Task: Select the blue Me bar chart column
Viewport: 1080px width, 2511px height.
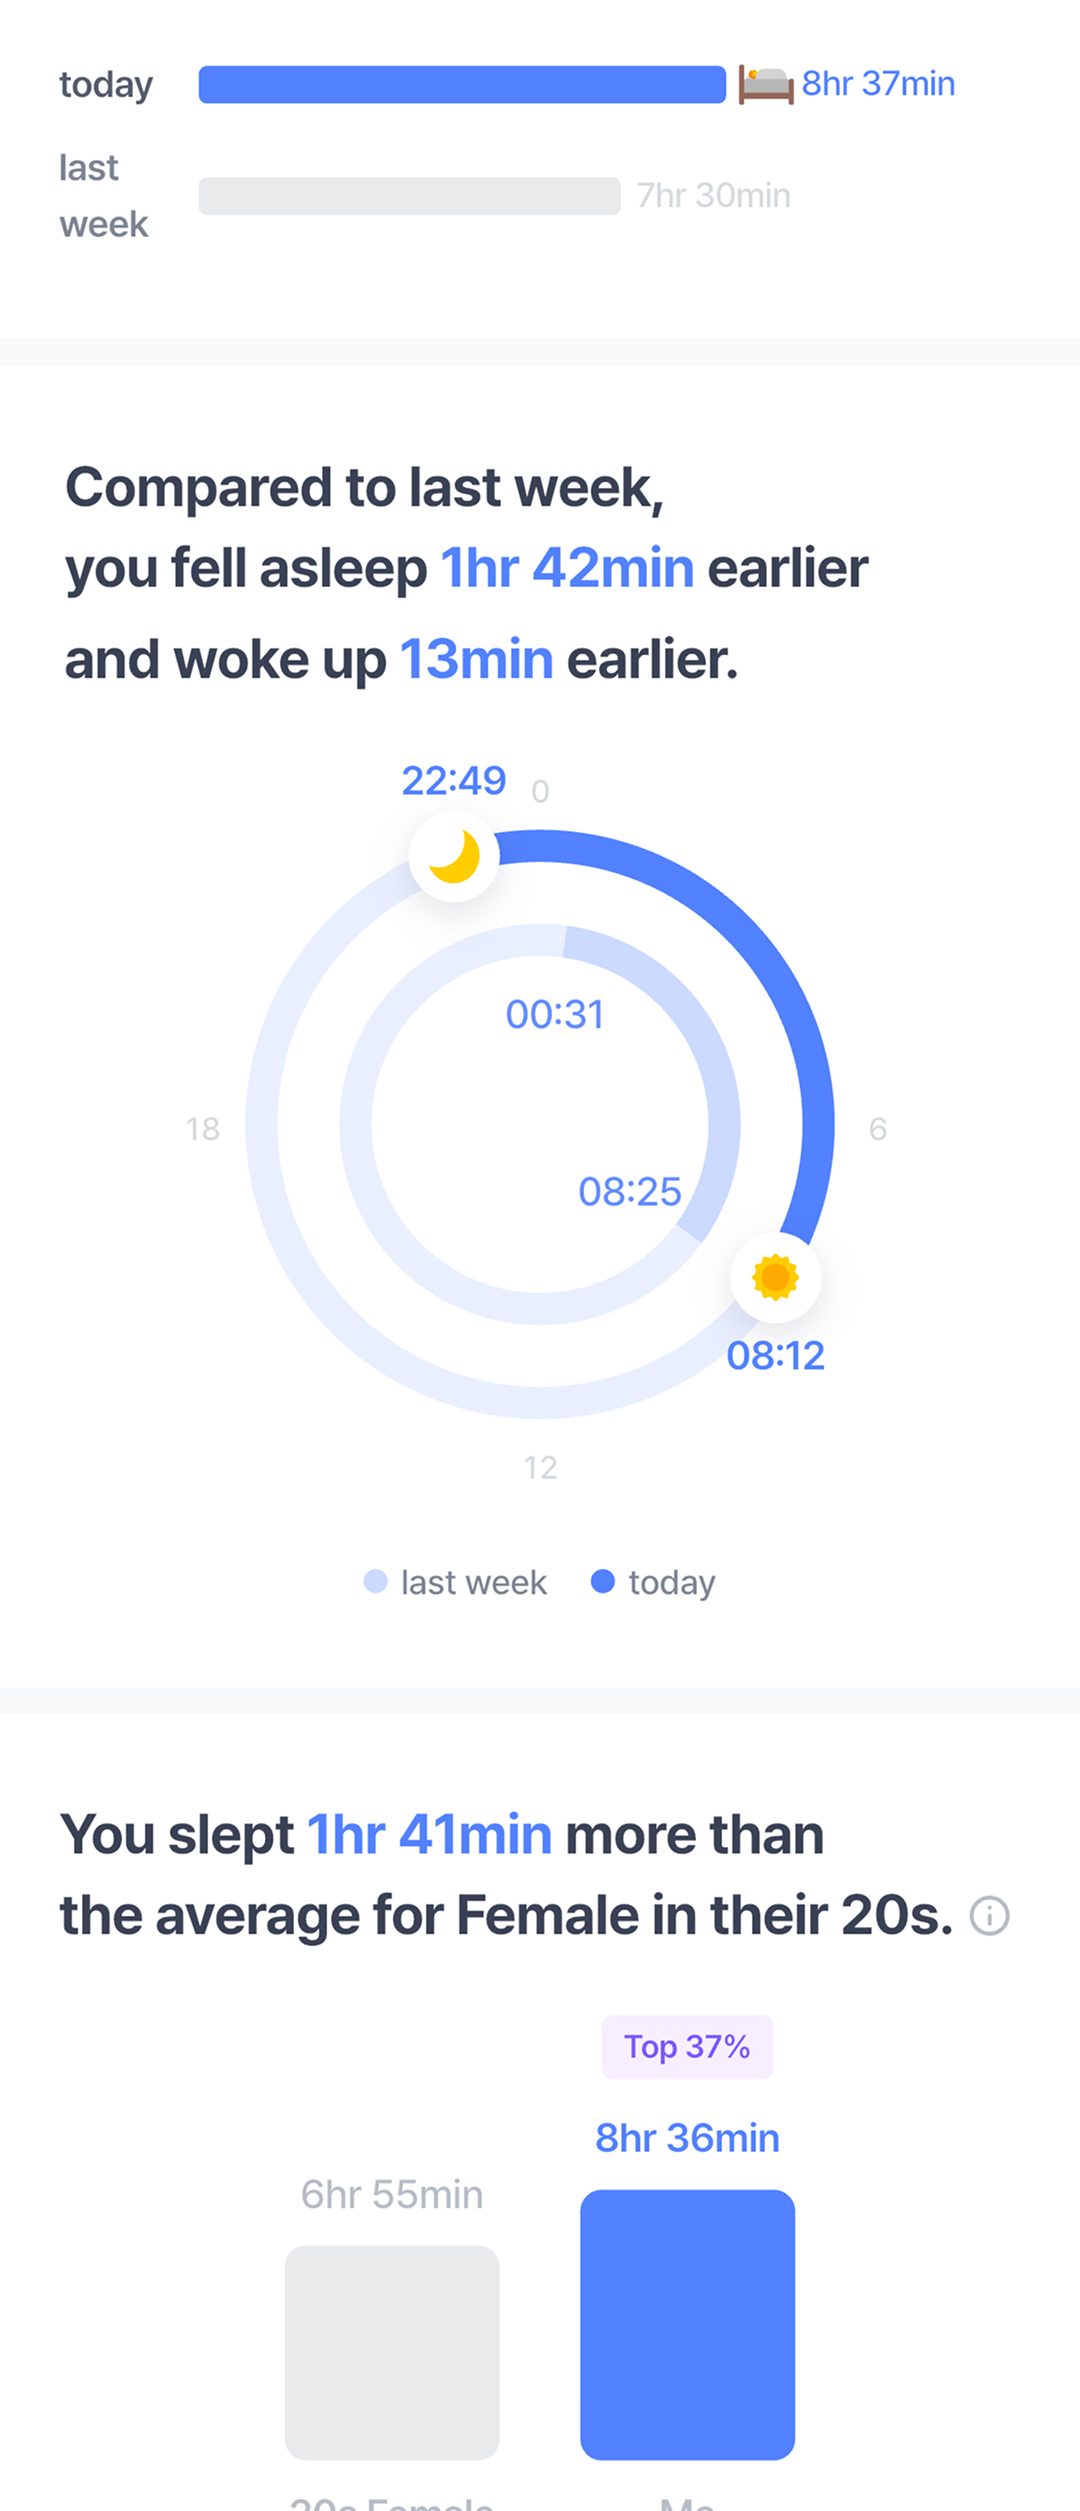Action: 688,2324
